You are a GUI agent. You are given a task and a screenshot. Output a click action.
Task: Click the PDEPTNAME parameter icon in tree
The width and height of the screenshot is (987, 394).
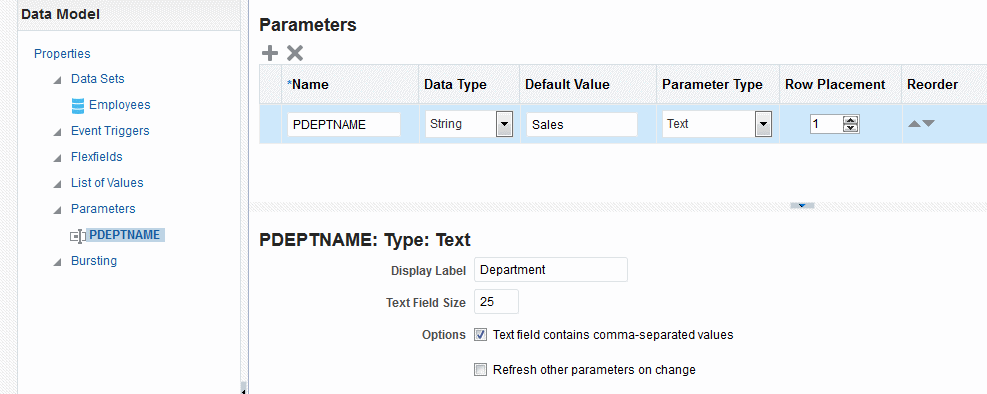tap(77, 236)
